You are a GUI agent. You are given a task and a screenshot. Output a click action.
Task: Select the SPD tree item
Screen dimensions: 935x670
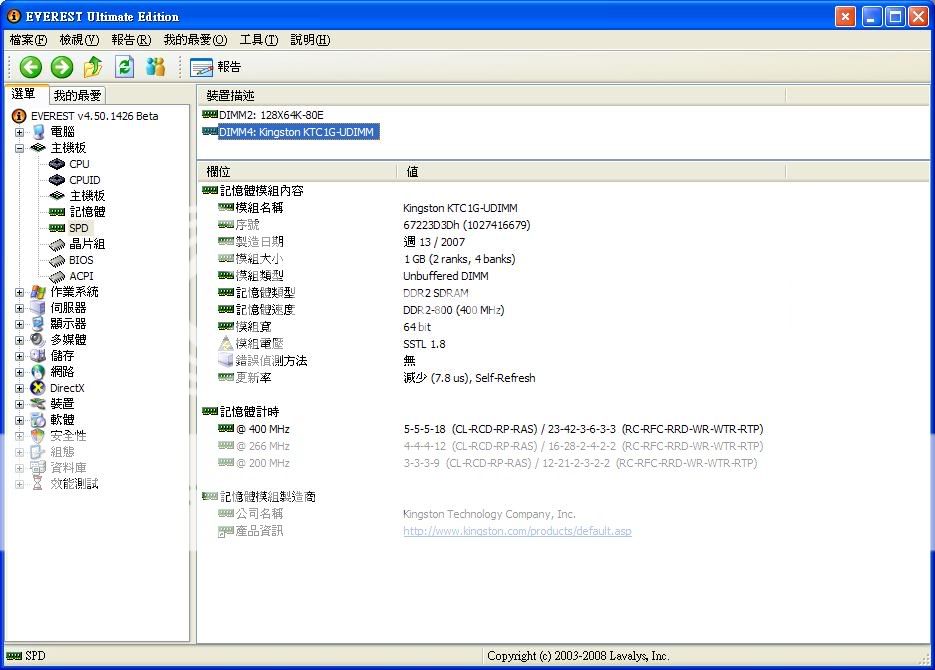(x=79, y=228)
